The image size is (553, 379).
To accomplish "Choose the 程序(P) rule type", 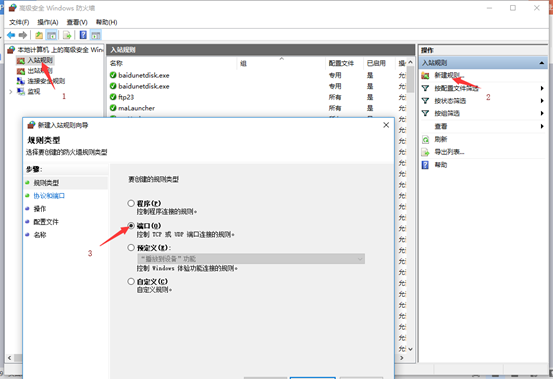I will [x=131, y=203].
